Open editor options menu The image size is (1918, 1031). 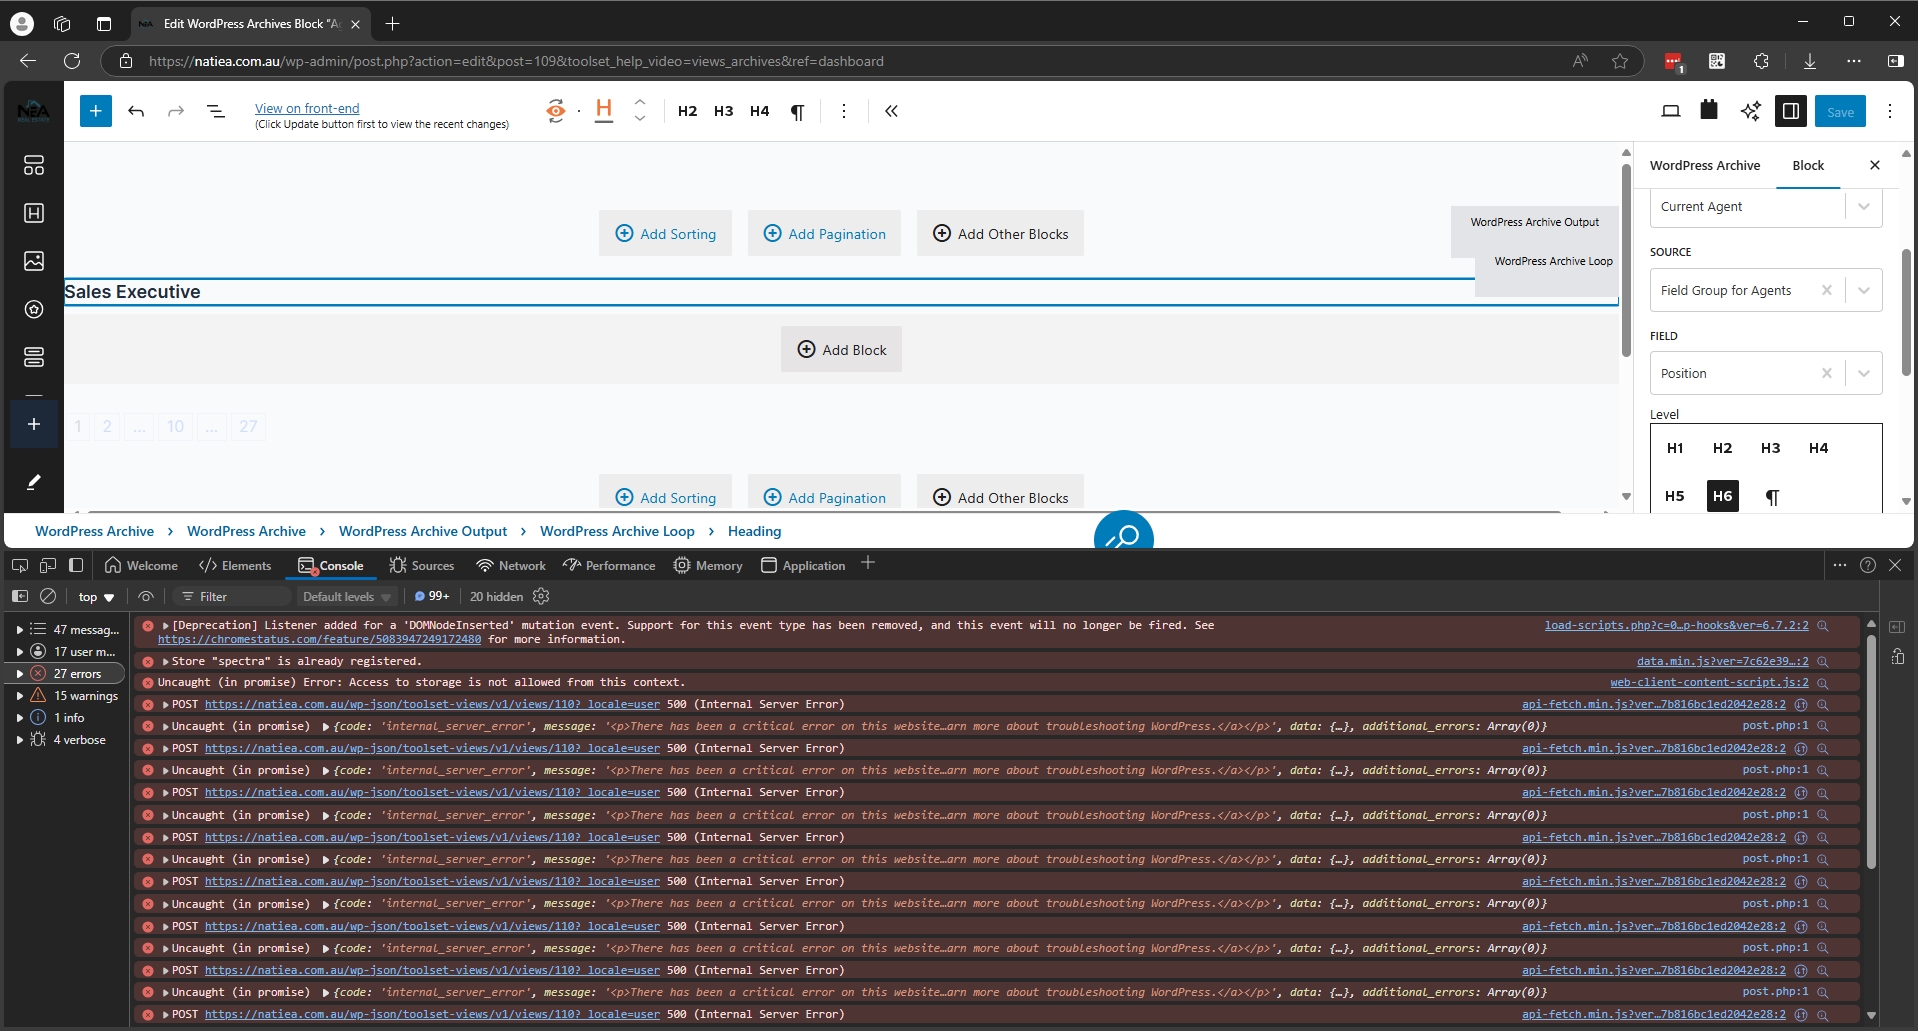[1889, 111]
